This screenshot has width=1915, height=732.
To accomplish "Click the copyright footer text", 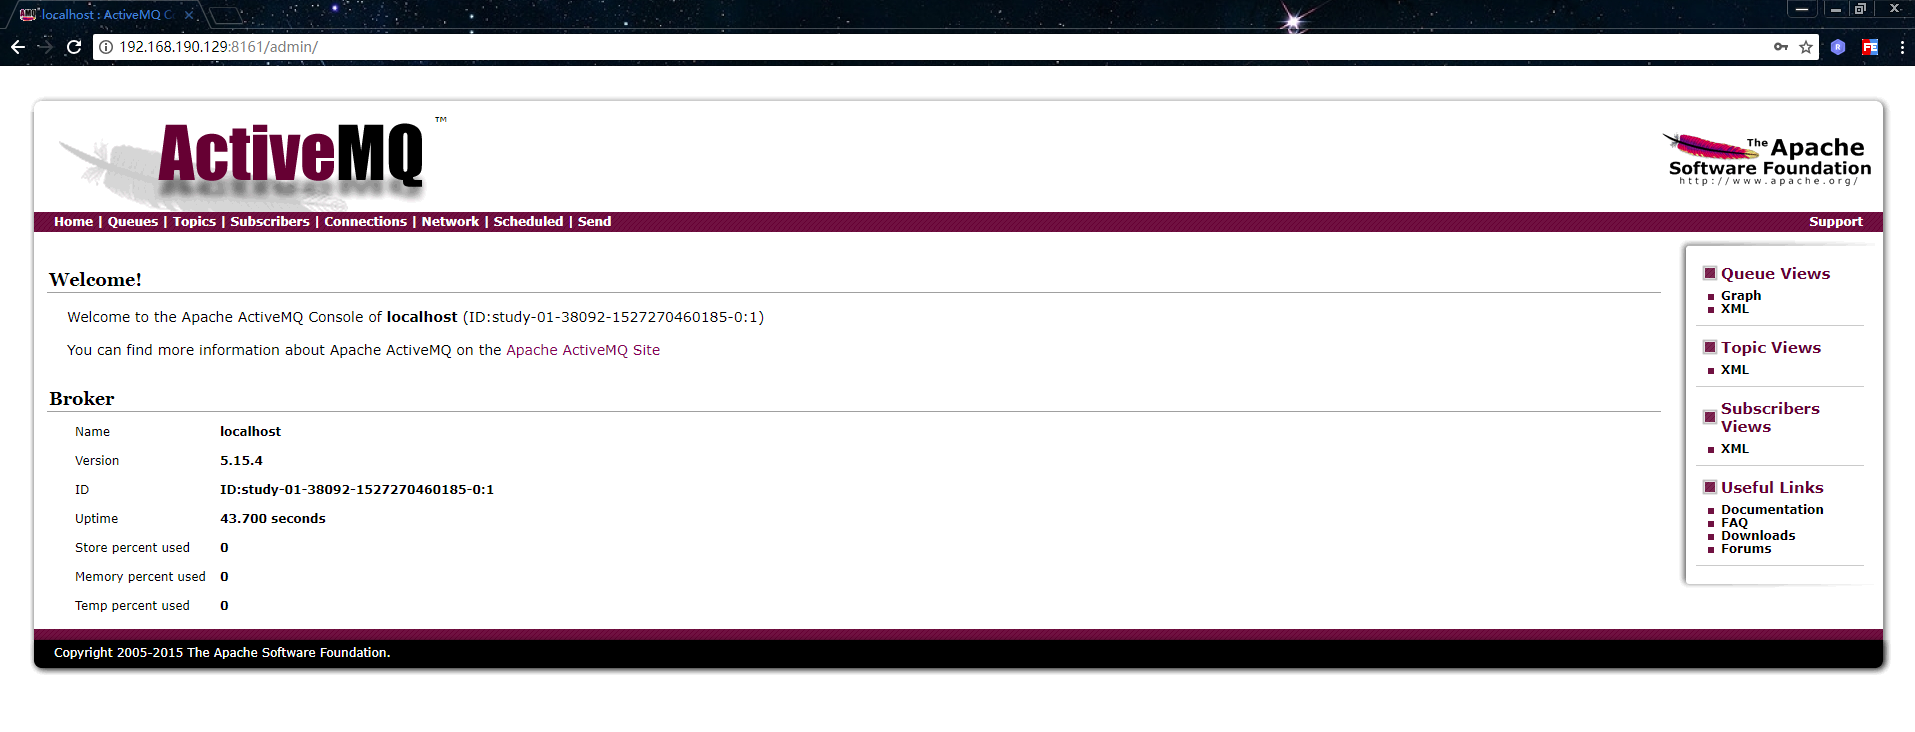I will [x=222, y=653].
